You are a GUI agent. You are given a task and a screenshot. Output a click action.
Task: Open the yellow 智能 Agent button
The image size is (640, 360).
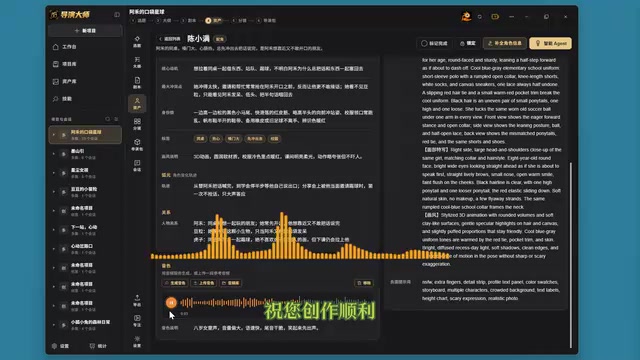(x=550, y=43)
